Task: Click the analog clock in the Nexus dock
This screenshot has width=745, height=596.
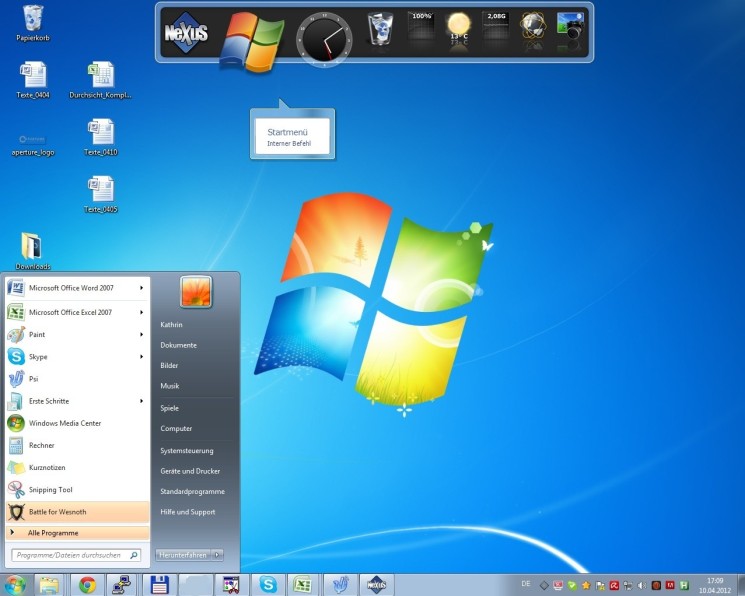Action: [325, 39]
